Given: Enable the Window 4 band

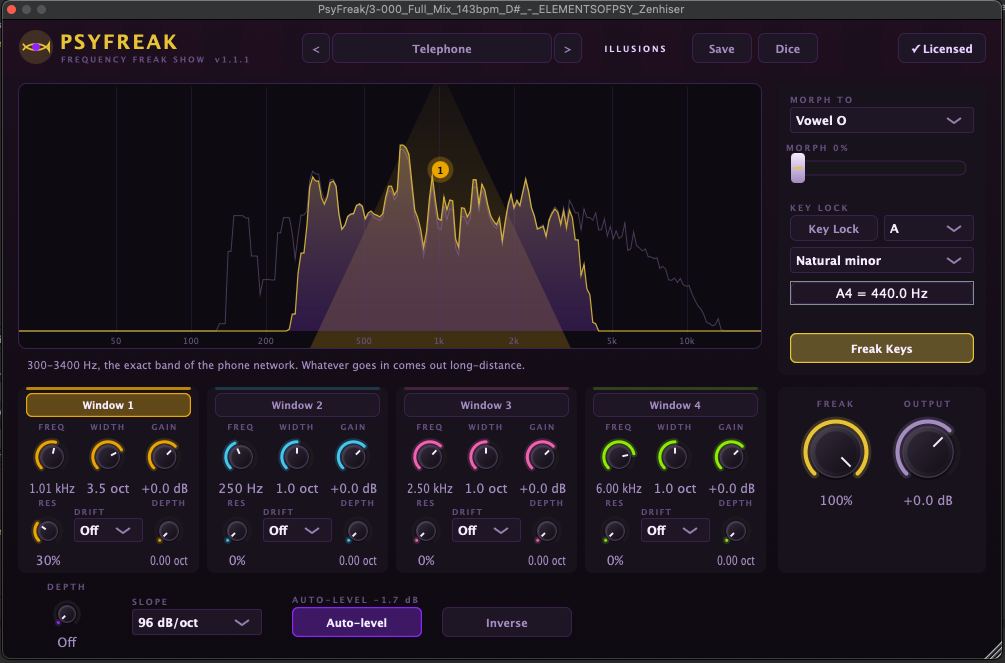Looking at the screenshot, I should (675, 405).
